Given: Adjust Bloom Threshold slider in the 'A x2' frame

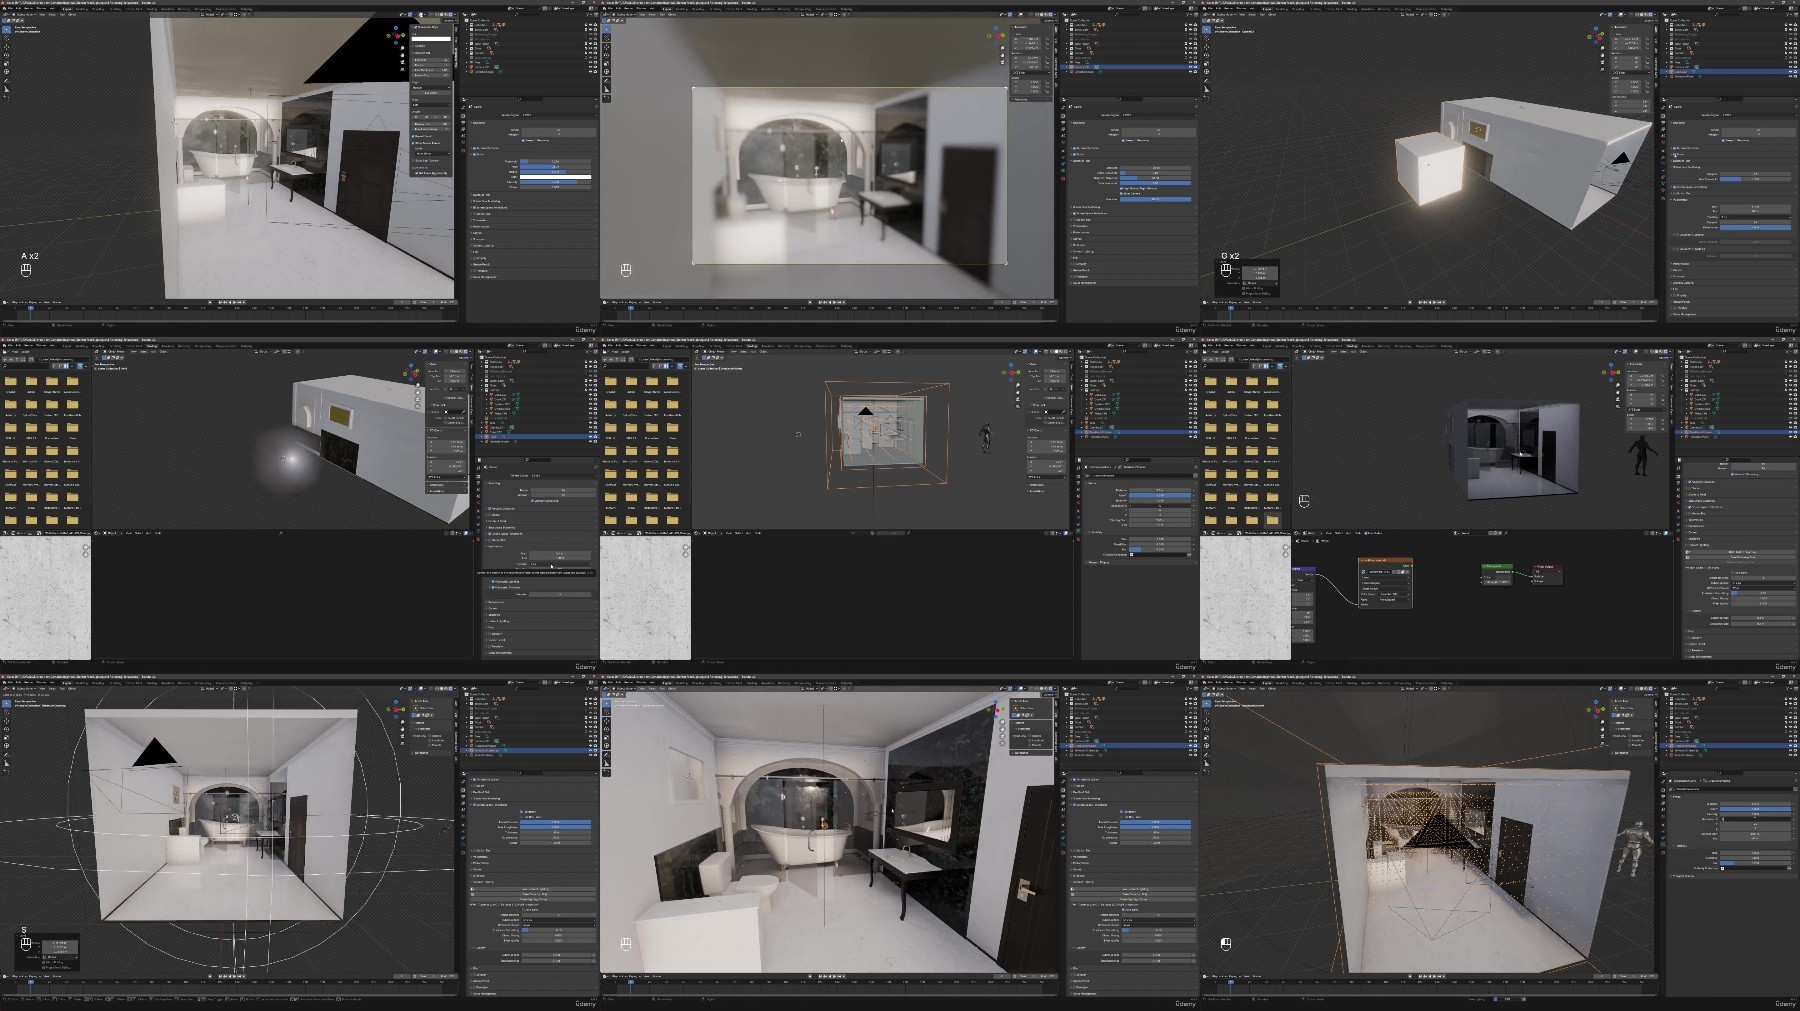Looking at the screenshot, I should 555,161.
